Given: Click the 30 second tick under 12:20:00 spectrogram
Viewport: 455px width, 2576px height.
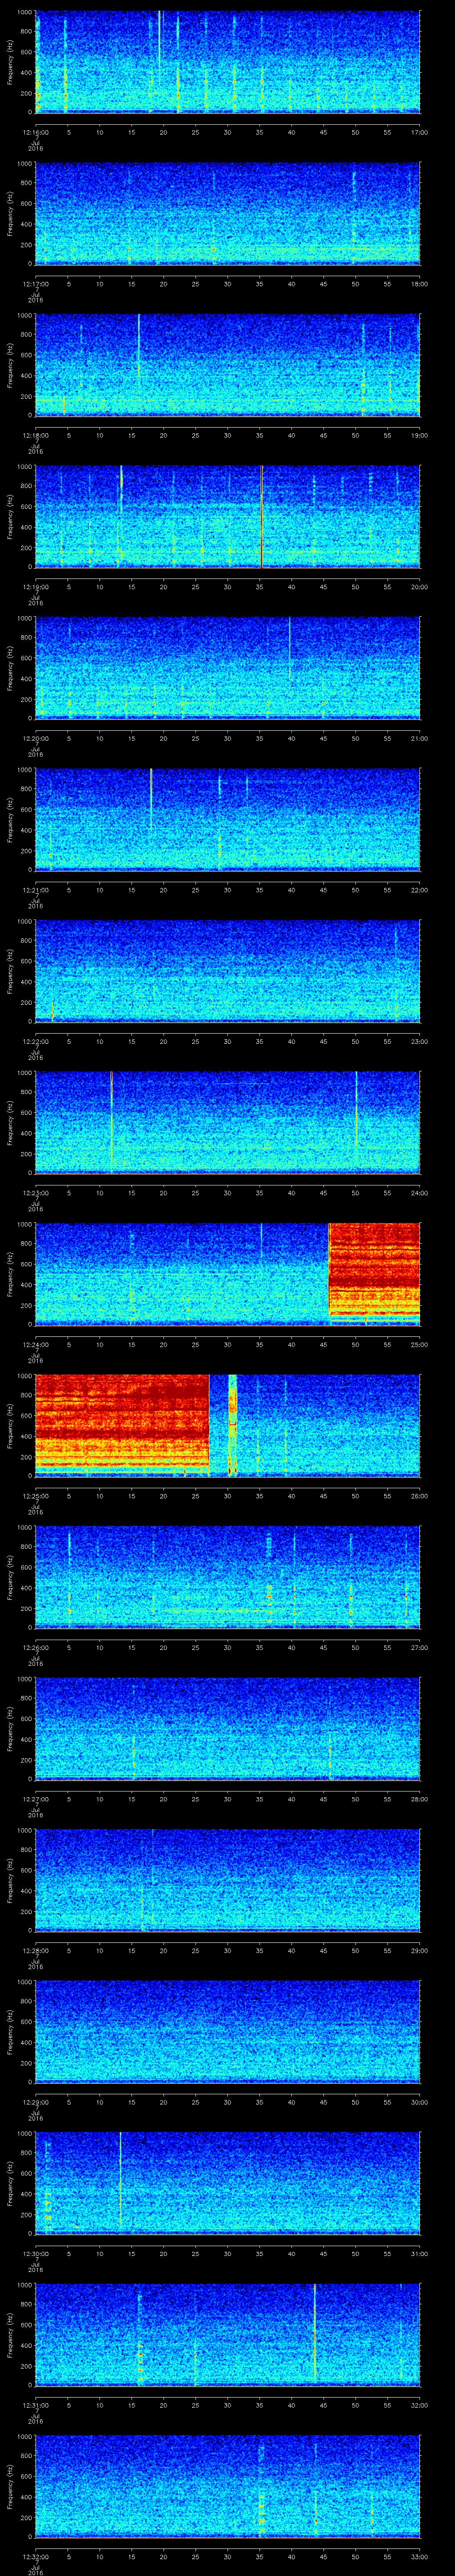Looking at the screenshot, I should click(x=227, y=738).
